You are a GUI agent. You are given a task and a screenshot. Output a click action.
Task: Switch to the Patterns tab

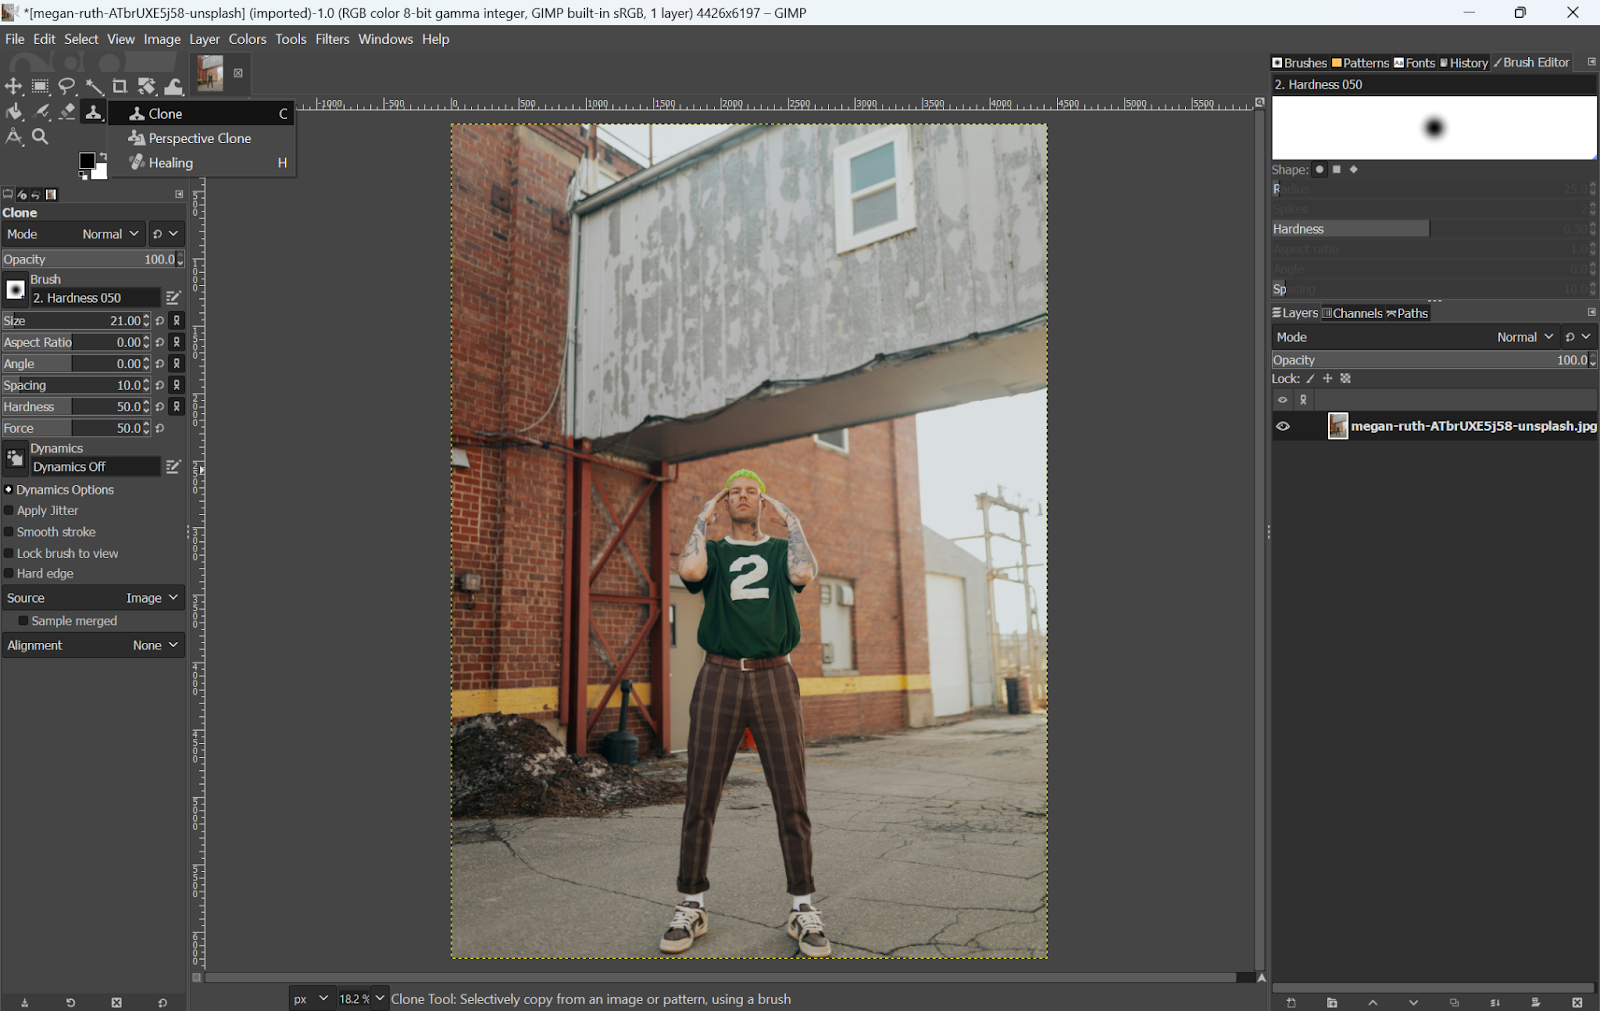pyautogui.click(x=1360, y=63)
